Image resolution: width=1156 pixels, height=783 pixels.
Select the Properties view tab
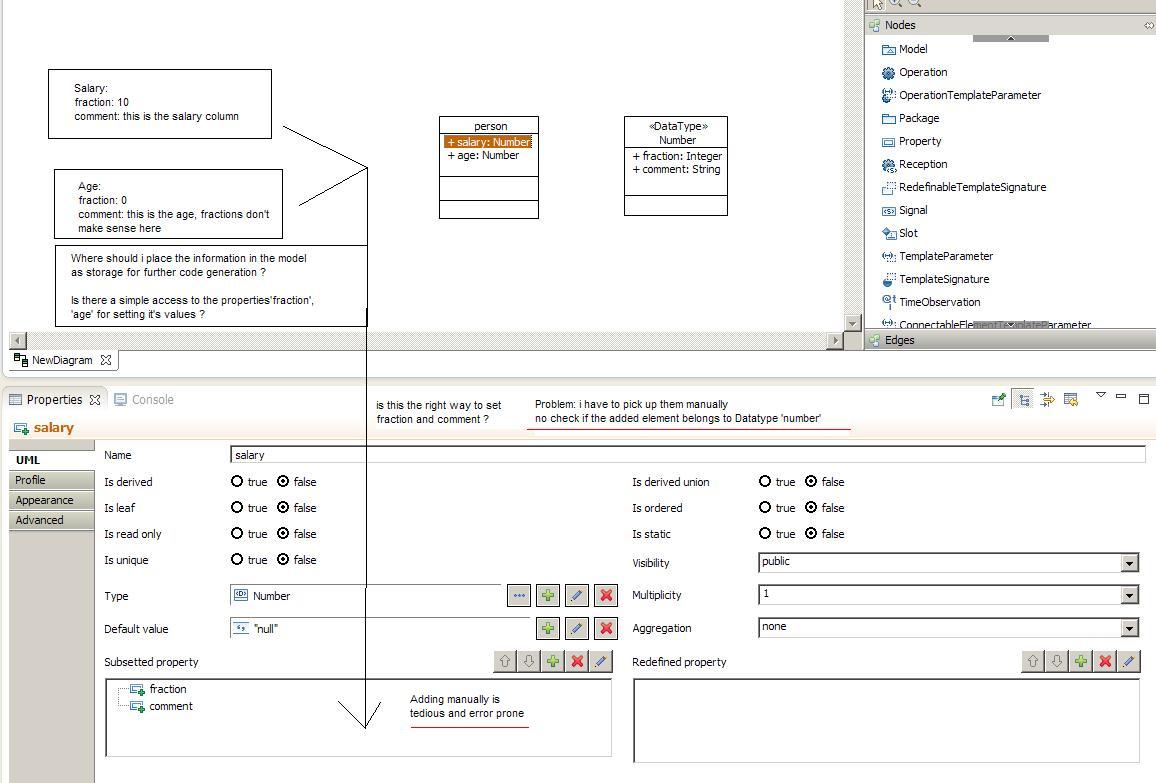(x=55, y=400)
